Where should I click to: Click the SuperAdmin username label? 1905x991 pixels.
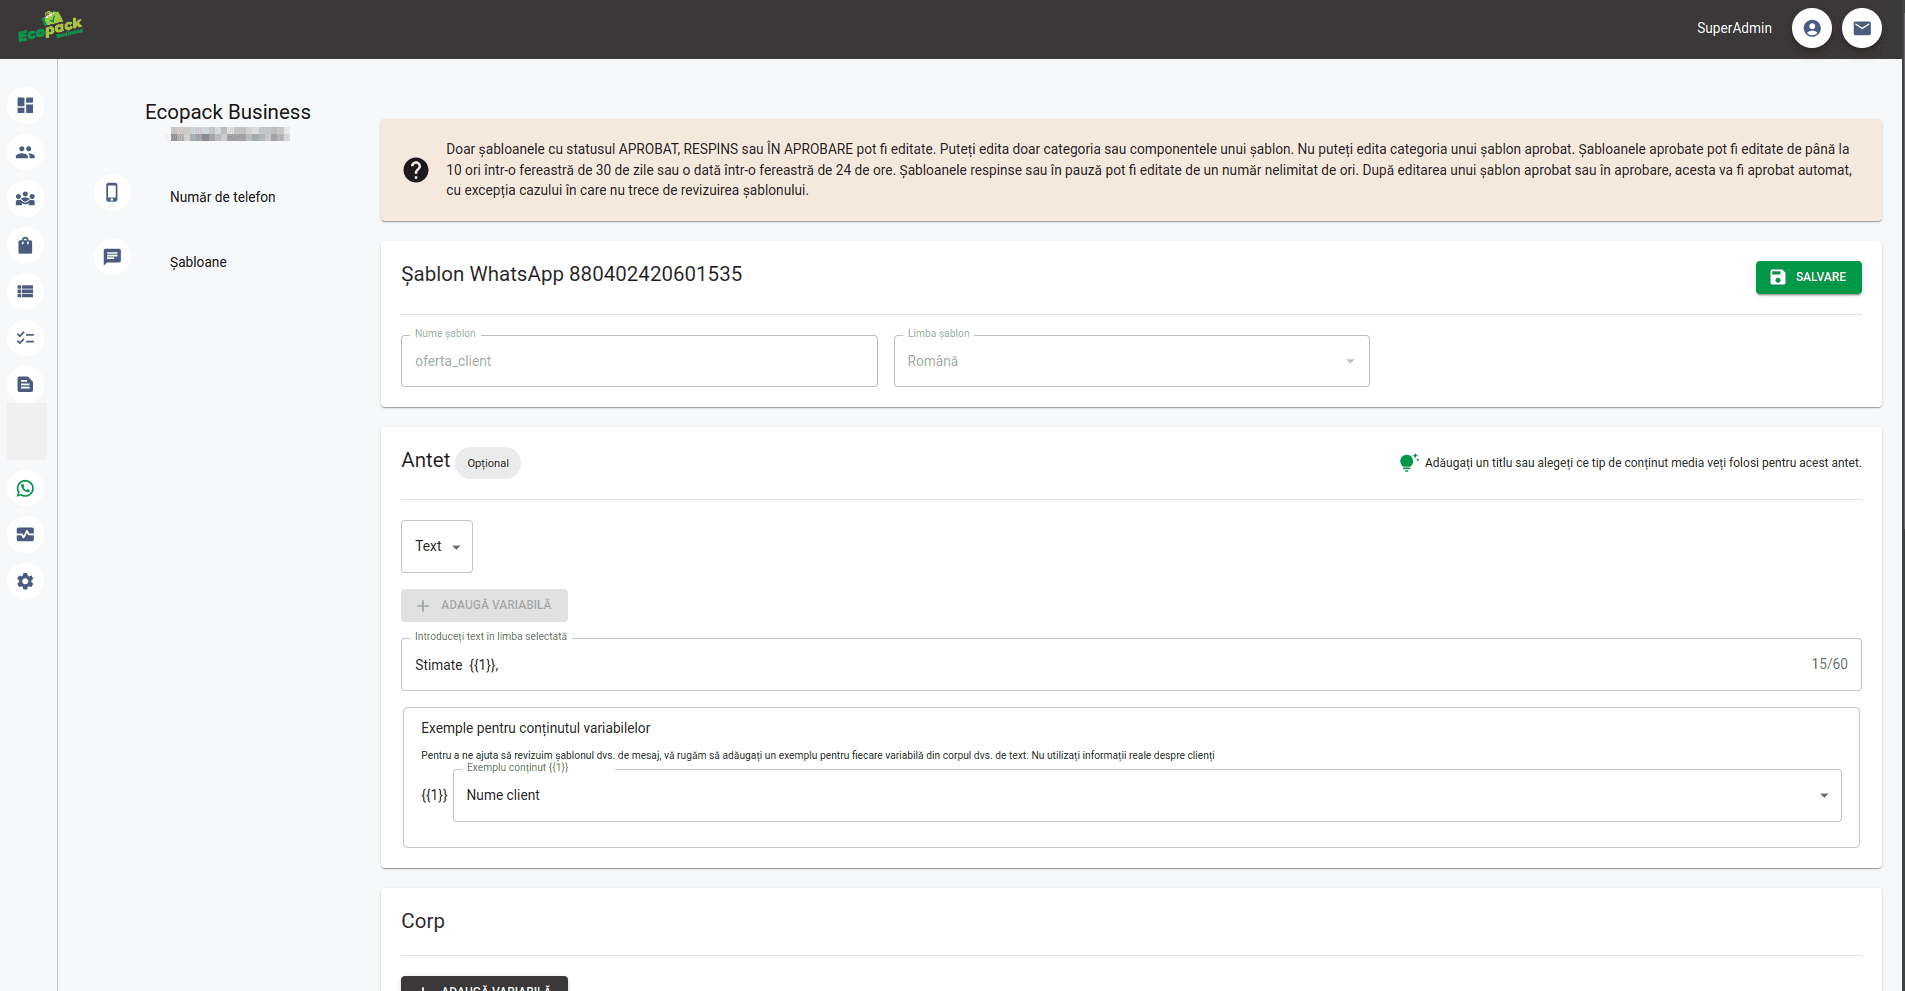click(x=1734, y=28)
